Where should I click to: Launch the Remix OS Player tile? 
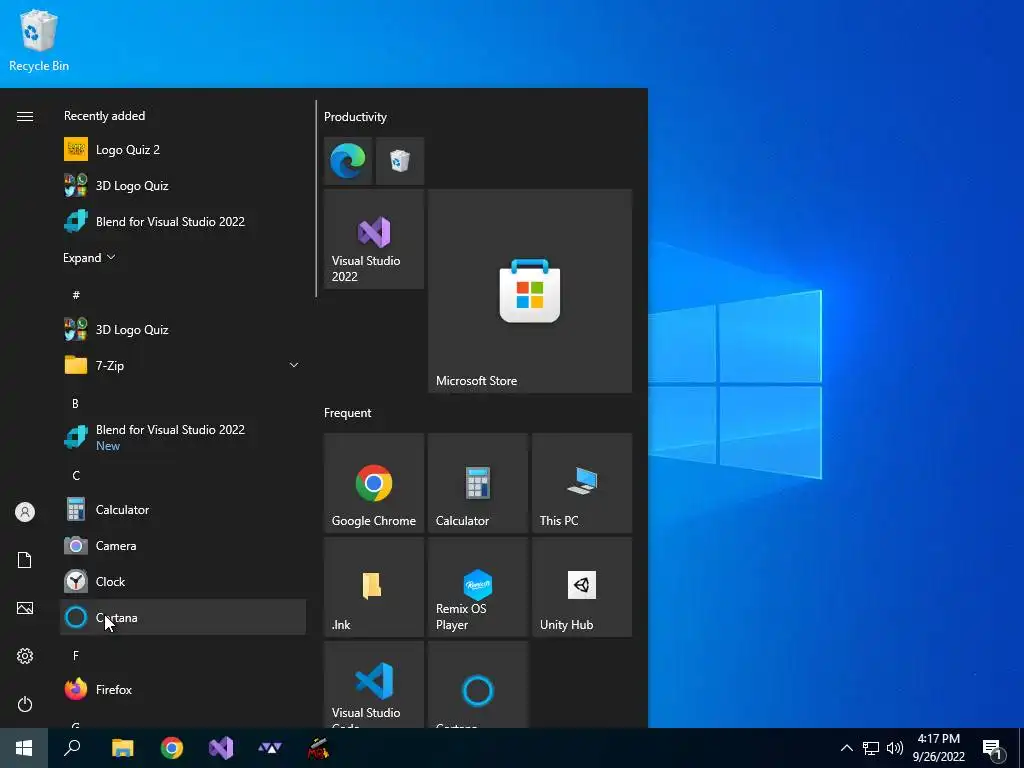478,587
